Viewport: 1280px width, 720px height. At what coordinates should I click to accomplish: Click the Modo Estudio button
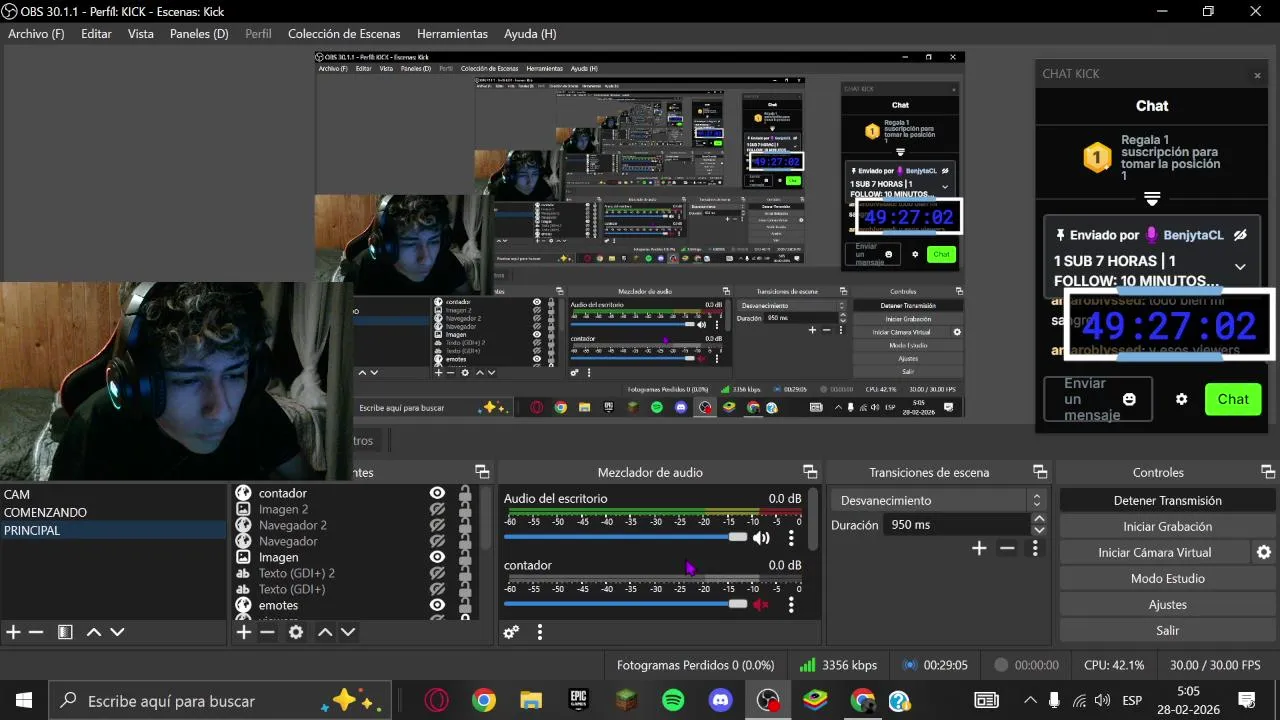(x=1167, y=578)
